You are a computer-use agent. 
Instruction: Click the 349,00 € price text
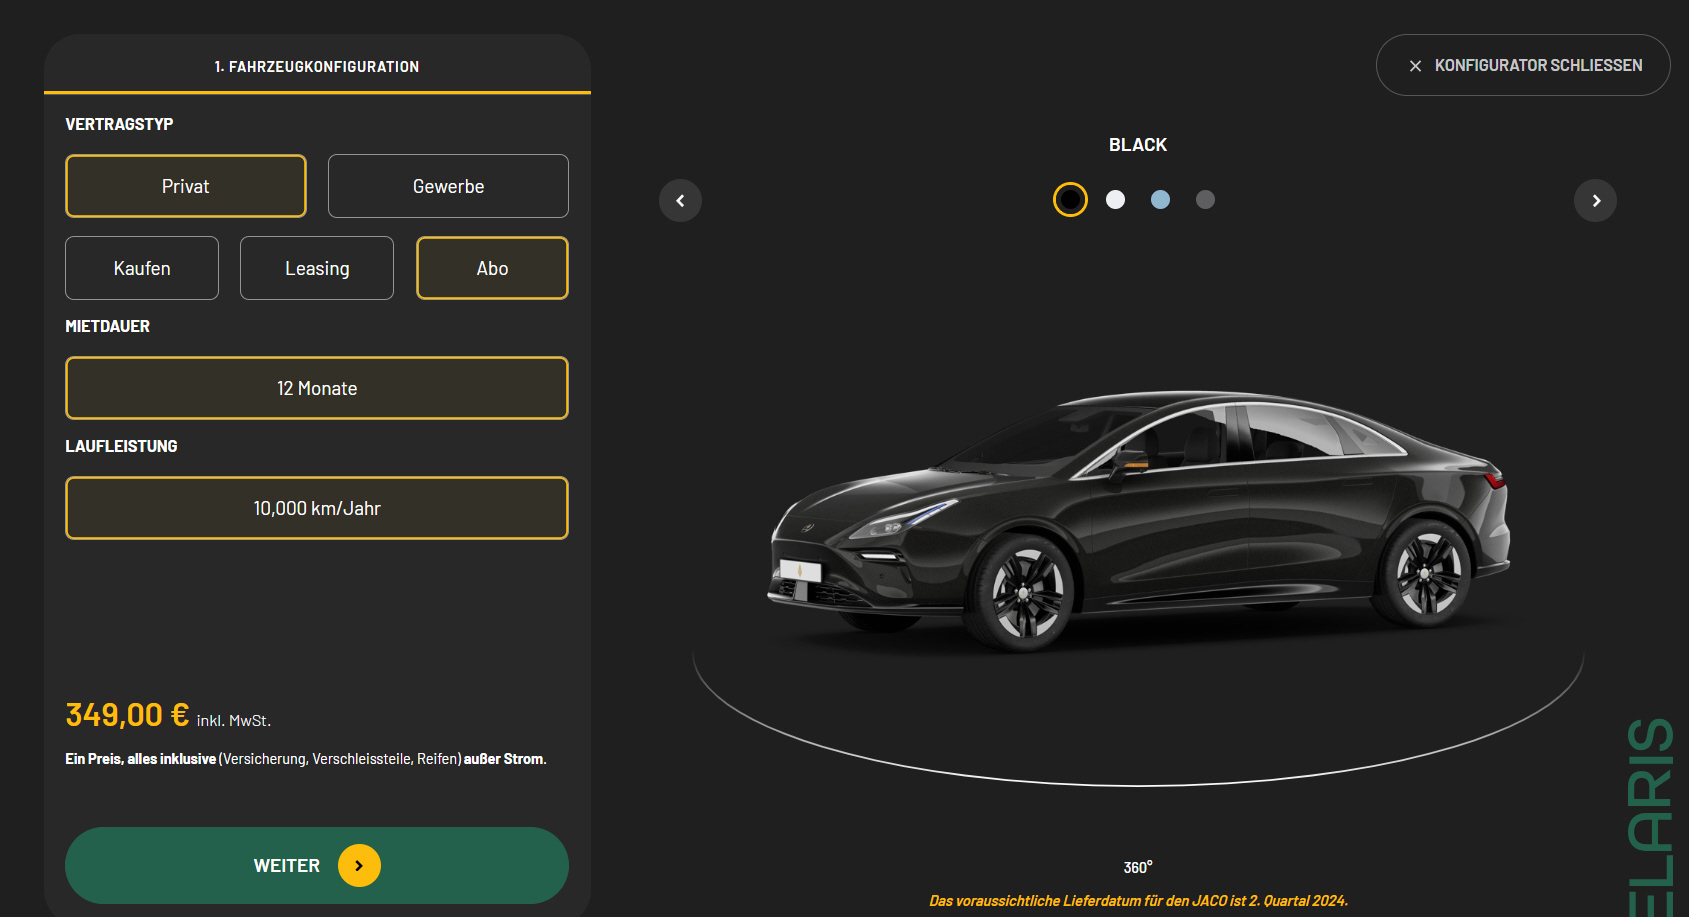pyautogui.click(x=127, y=715)
